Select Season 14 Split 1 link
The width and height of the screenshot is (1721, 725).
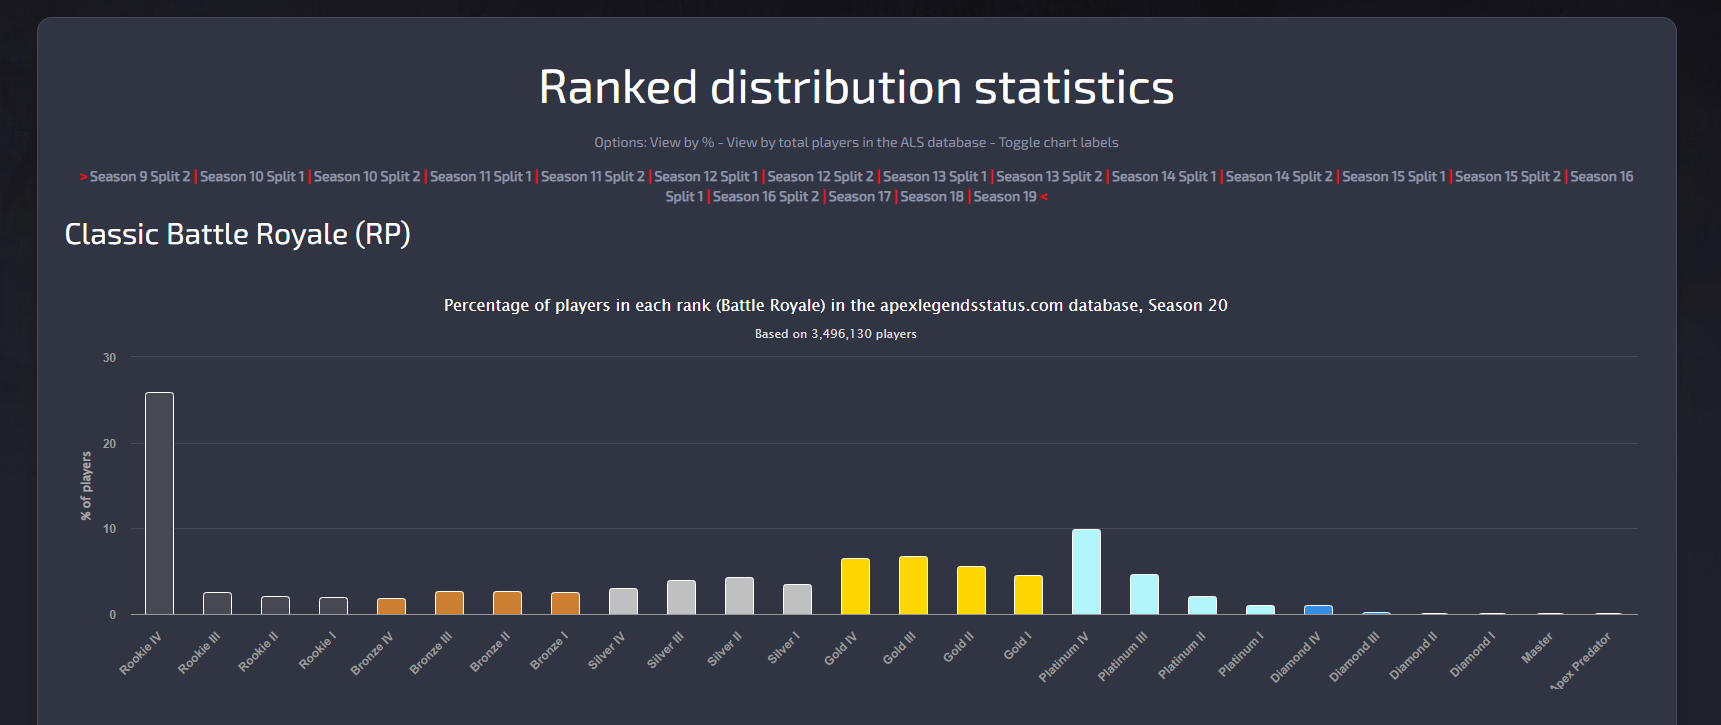[x=1163, y=177]
